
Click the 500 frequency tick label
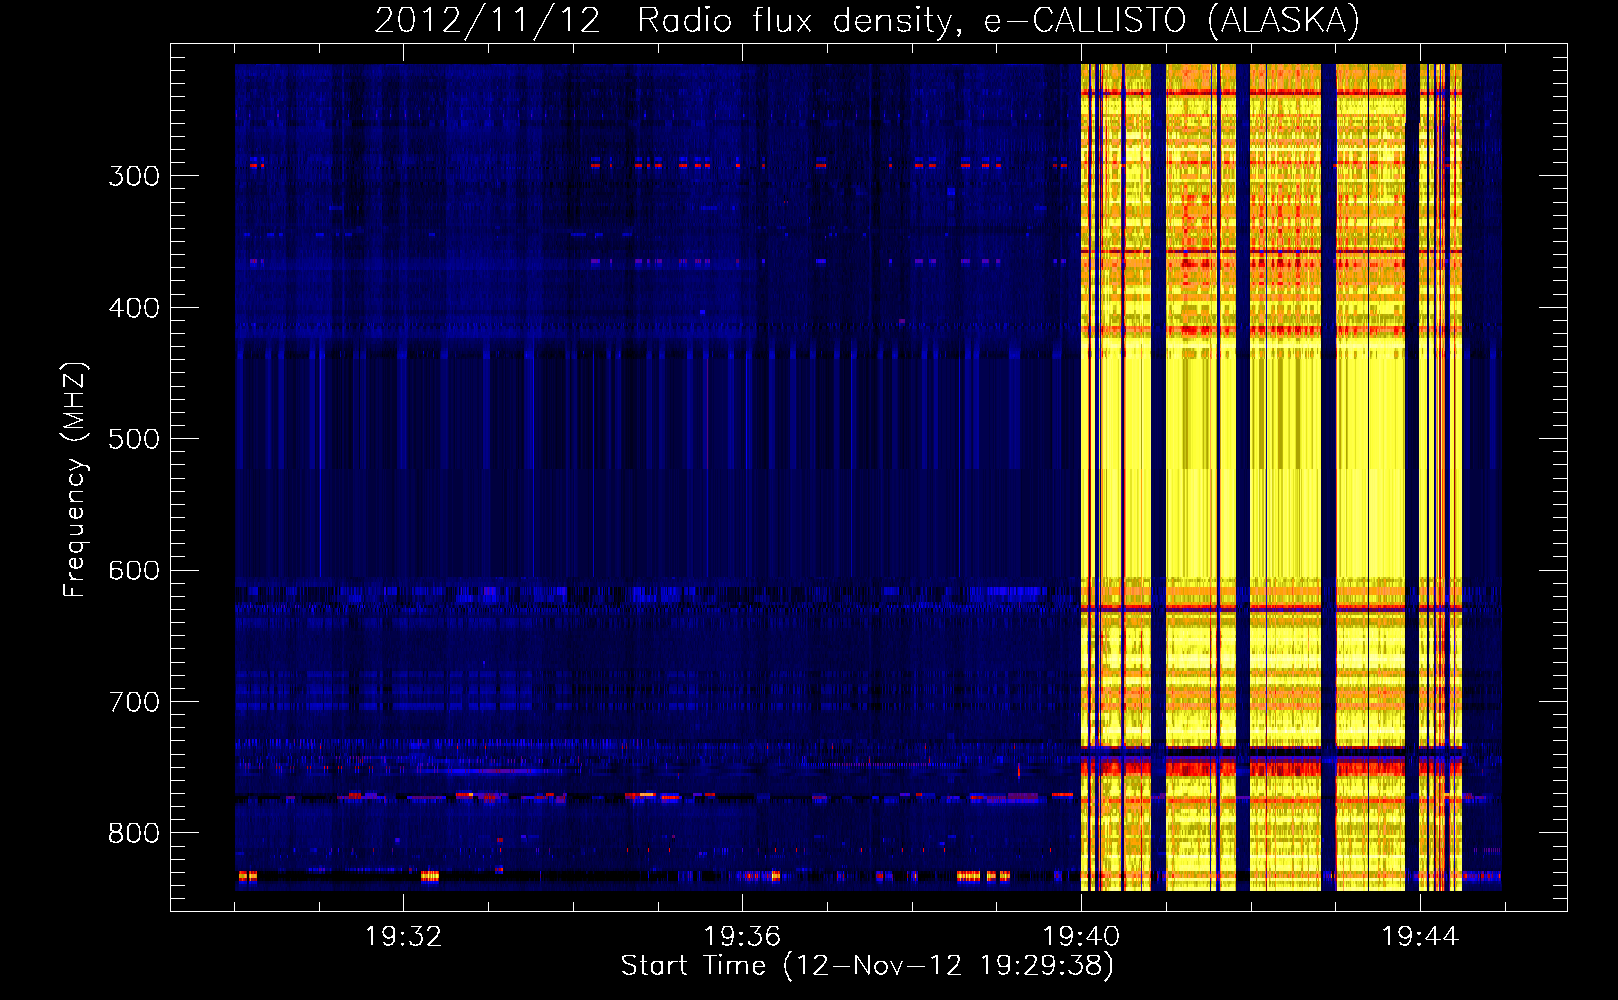click(134, 439)
